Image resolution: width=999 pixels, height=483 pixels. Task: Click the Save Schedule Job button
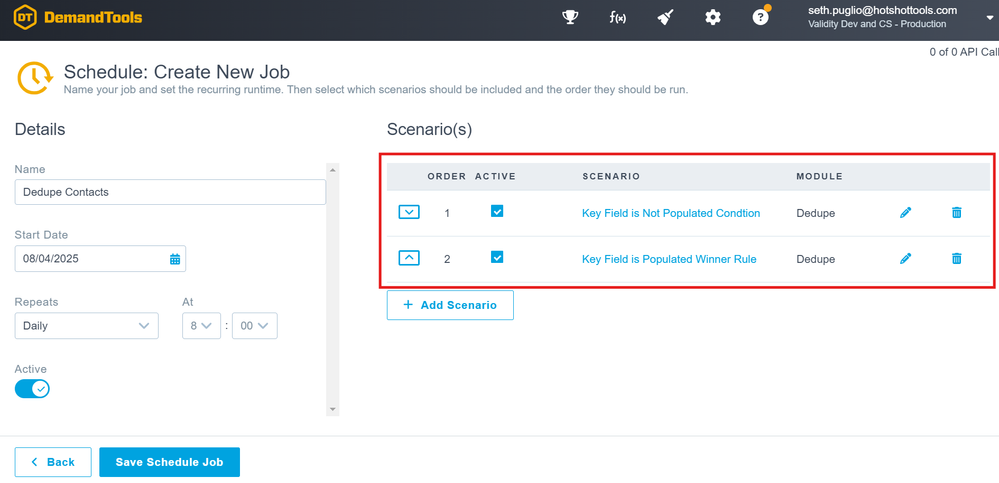point(169,462)
